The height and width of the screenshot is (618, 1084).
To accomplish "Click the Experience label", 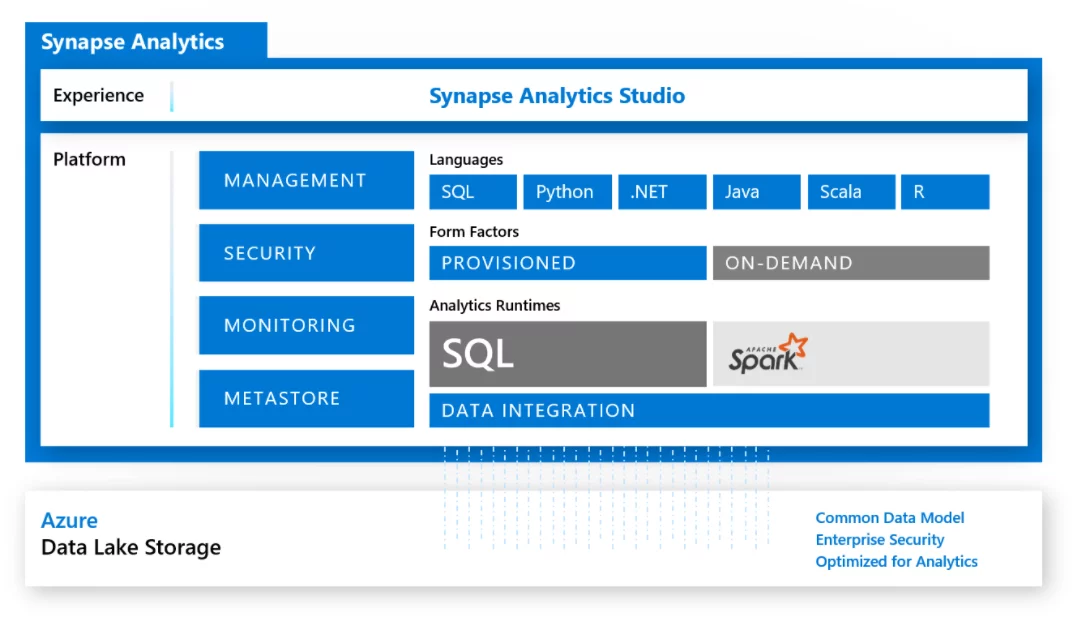I will point(98,95).
